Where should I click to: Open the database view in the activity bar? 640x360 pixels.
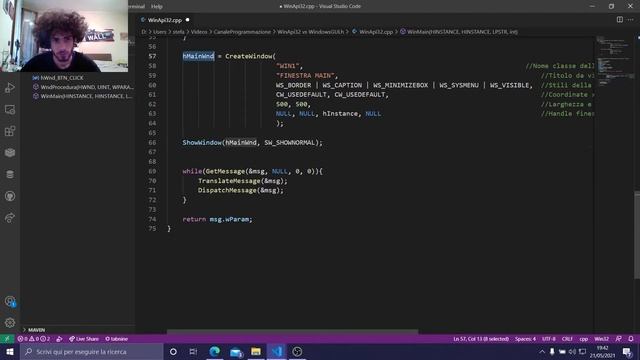[x=10, y=174]
